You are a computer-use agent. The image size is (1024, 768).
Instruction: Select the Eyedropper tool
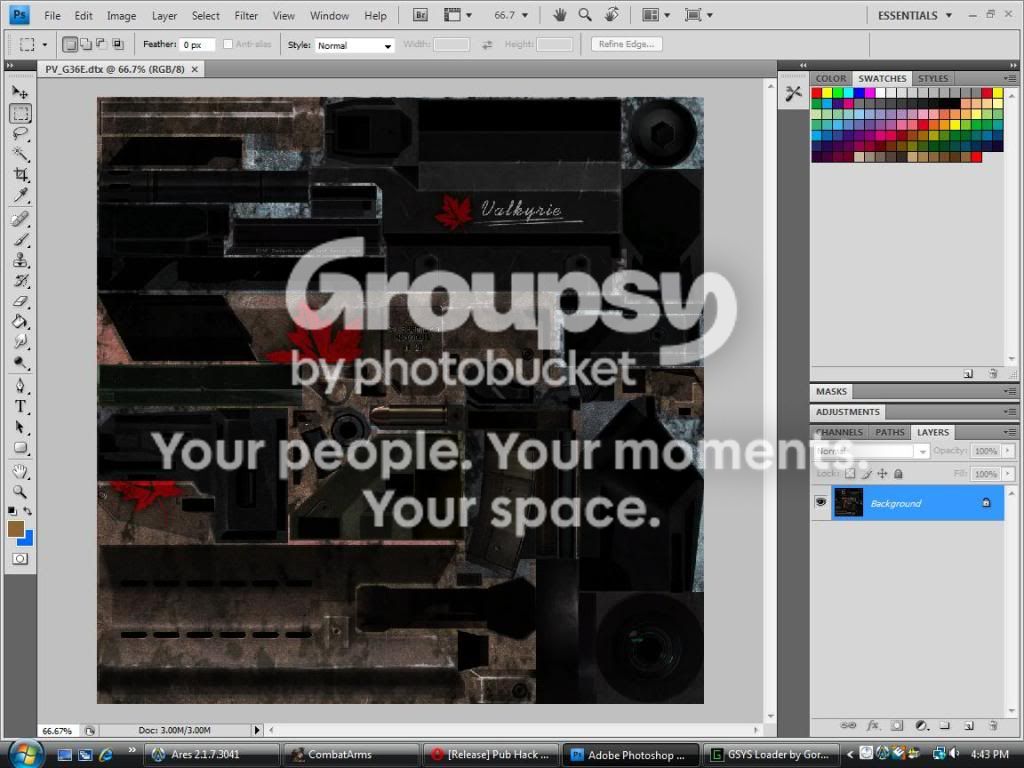[x=20, y=195]
